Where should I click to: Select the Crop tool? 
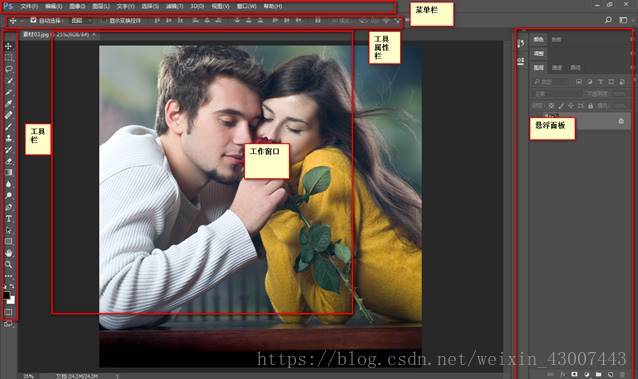pos(9,92)
